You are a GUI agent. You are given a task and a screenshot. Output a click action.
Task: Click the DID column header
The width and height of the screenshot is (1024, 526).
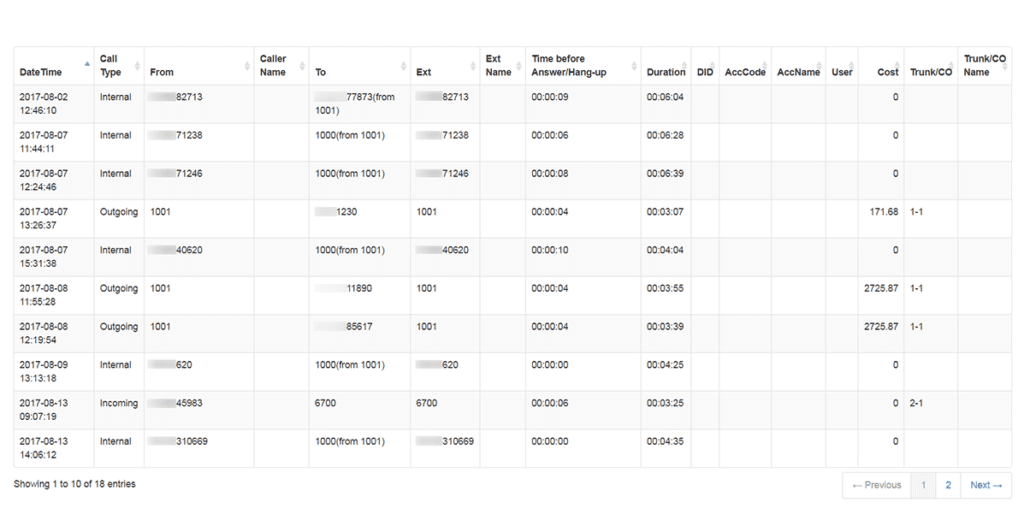tap(704, 72)
